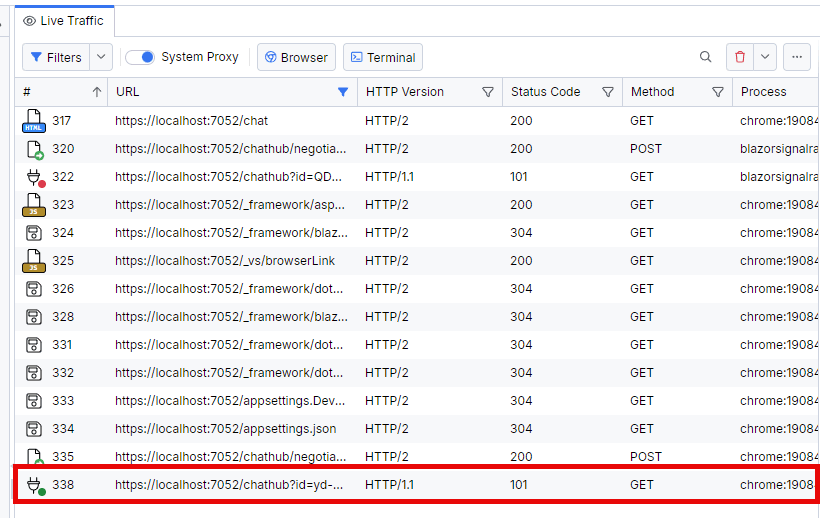Click the cached icon of row 332
The image size is (820, 518).
(33, 373)
